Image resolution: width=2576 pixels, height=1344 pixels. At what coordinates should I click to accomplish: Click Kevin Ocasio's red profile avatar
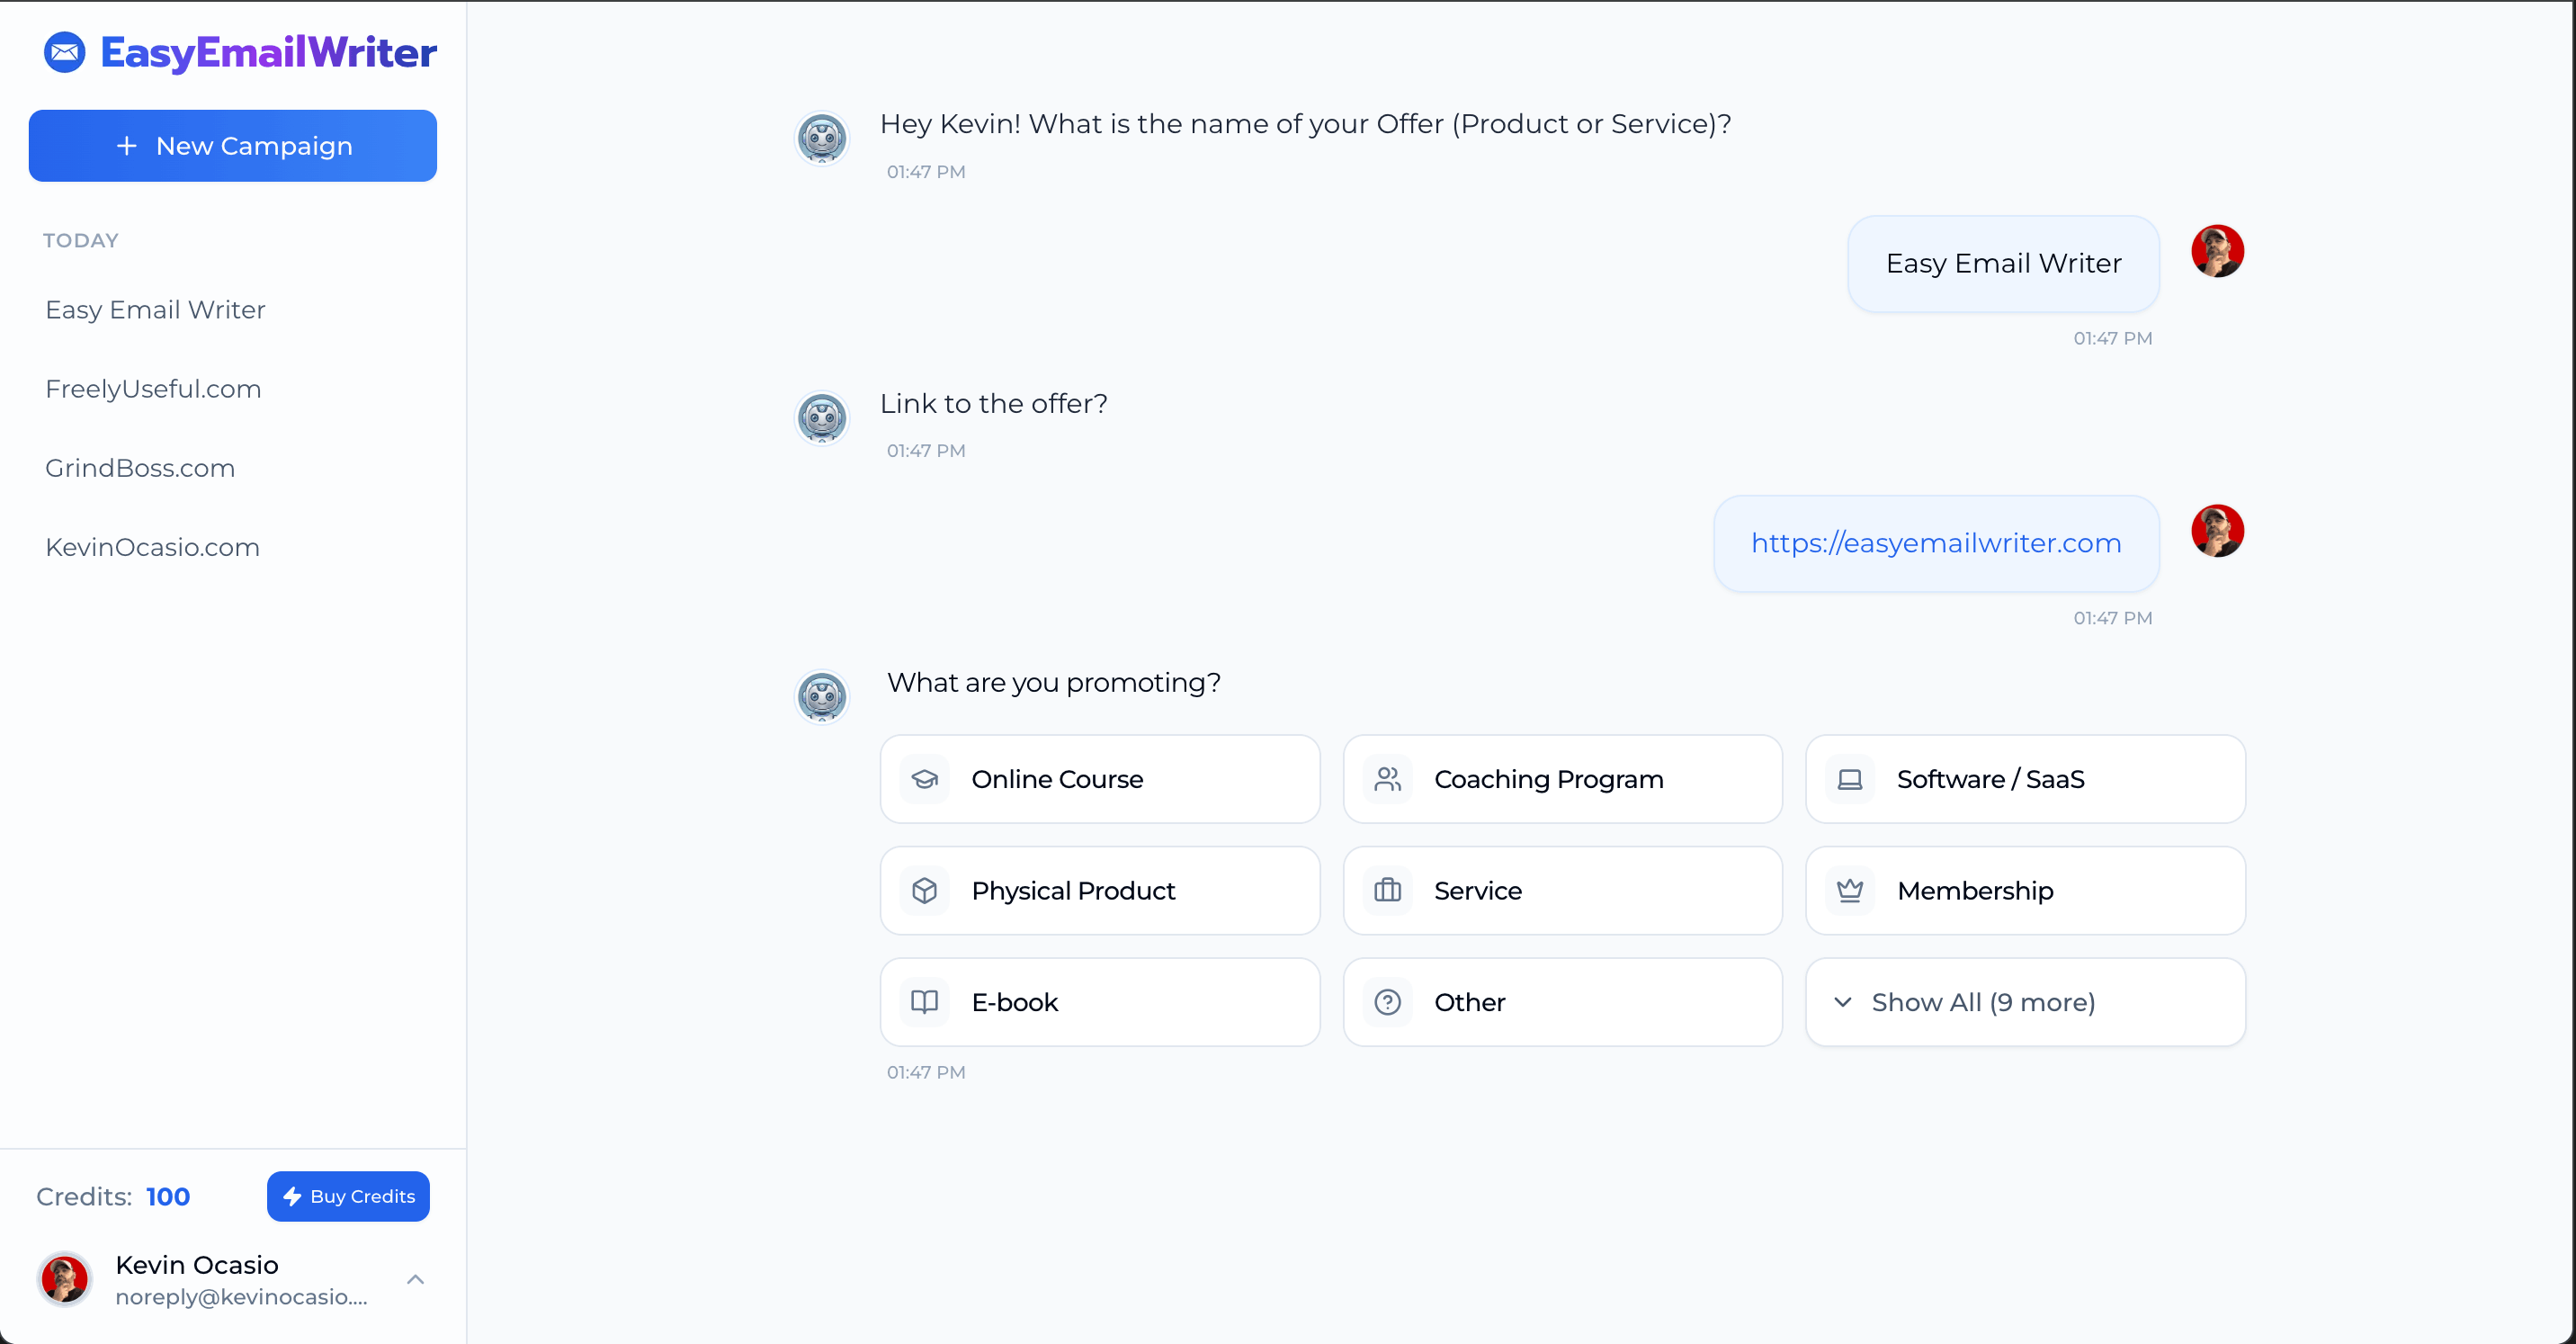64,1280
